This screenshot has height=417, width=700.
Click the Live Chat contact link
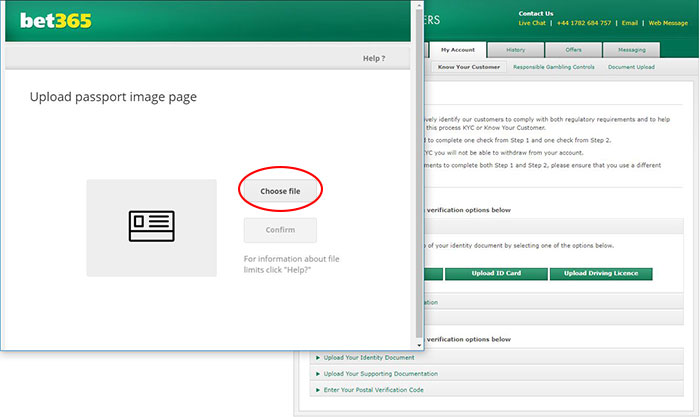click(532, 23)
